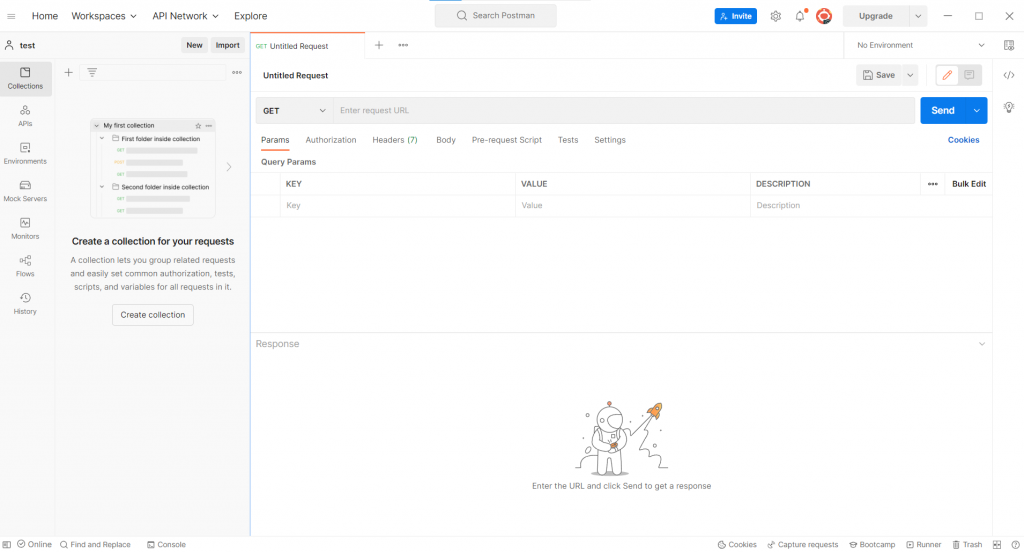Open the Environments sidebar panel
Viewport: 1024px width, 552px height.
tap(25, 154)
